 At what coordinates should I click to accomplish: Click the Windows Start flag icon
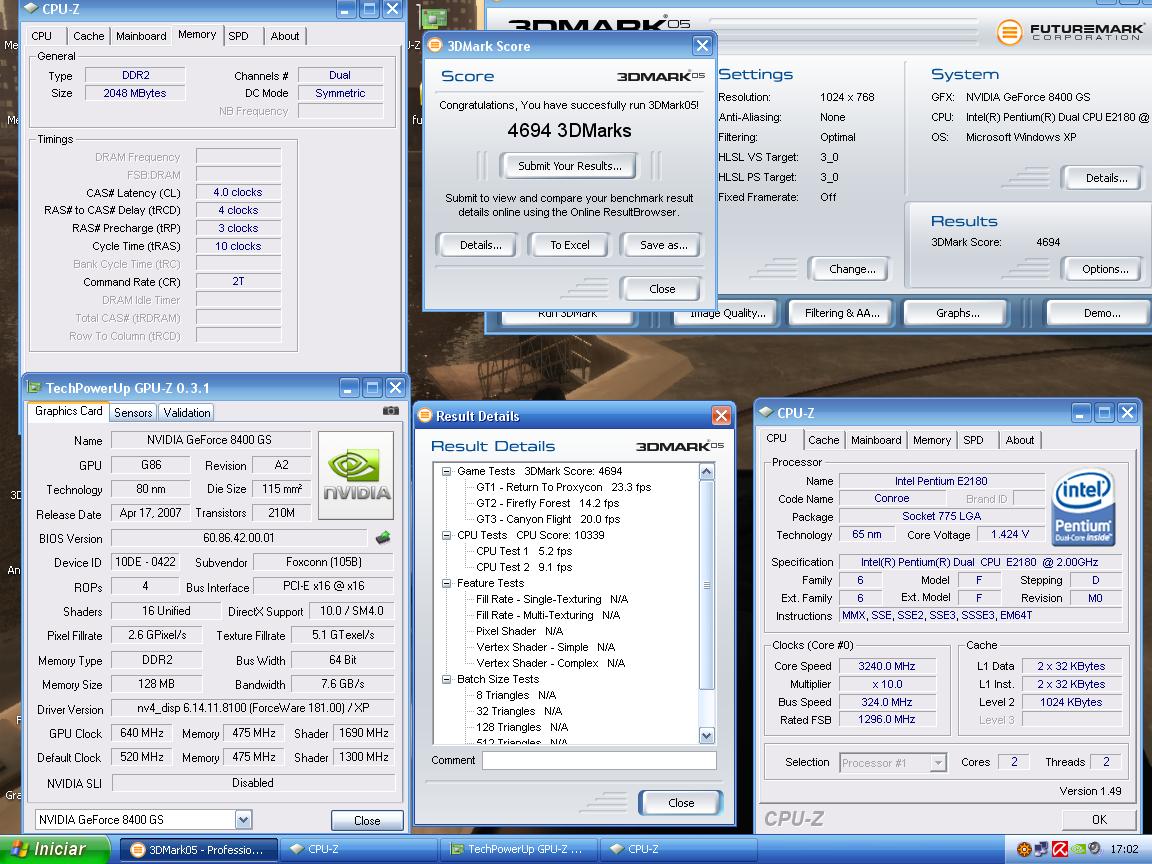click(19, 849)
